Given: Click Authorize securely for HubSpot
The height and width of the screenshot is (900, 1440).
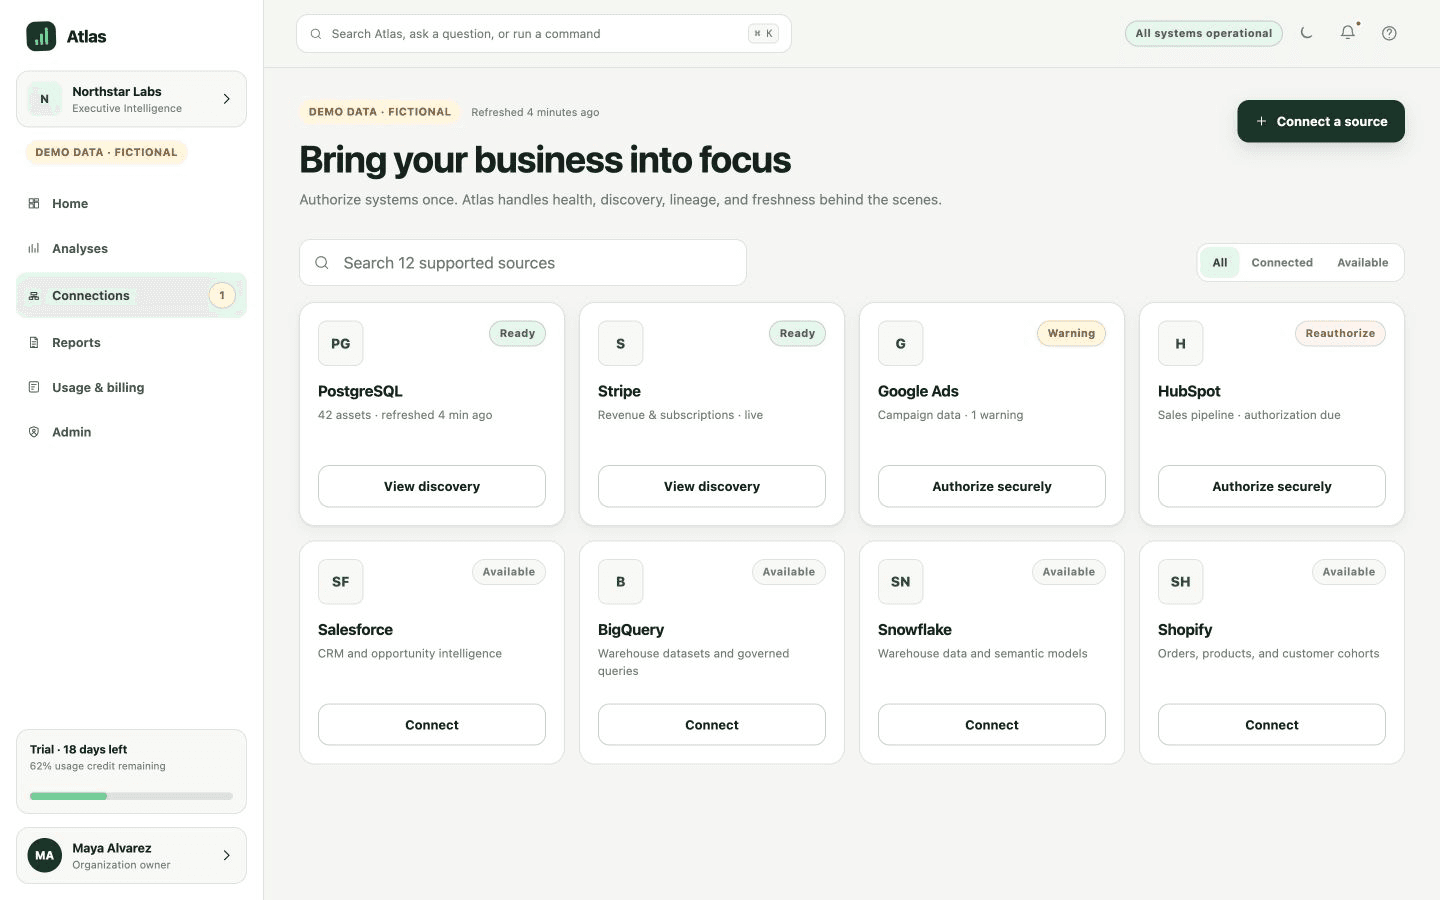Looking at the screenshot, I should point(1272,486).
